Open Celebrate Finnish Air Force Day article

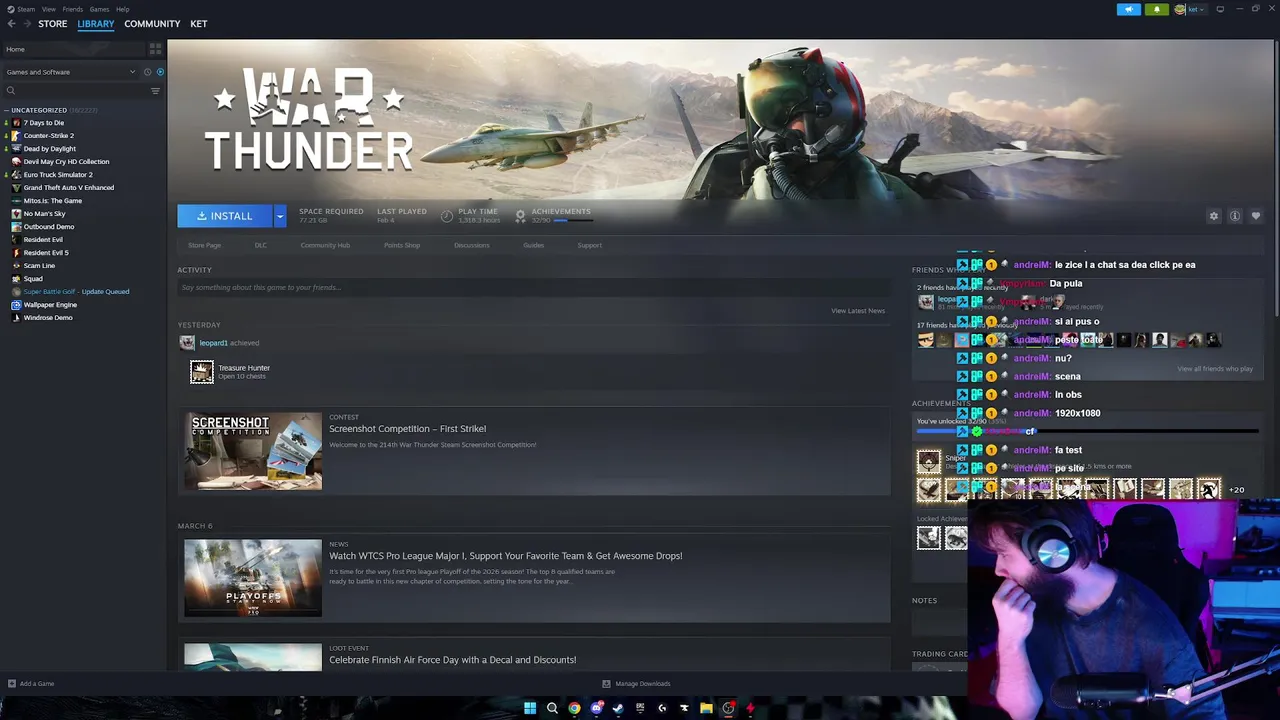[x=452, y=660]
